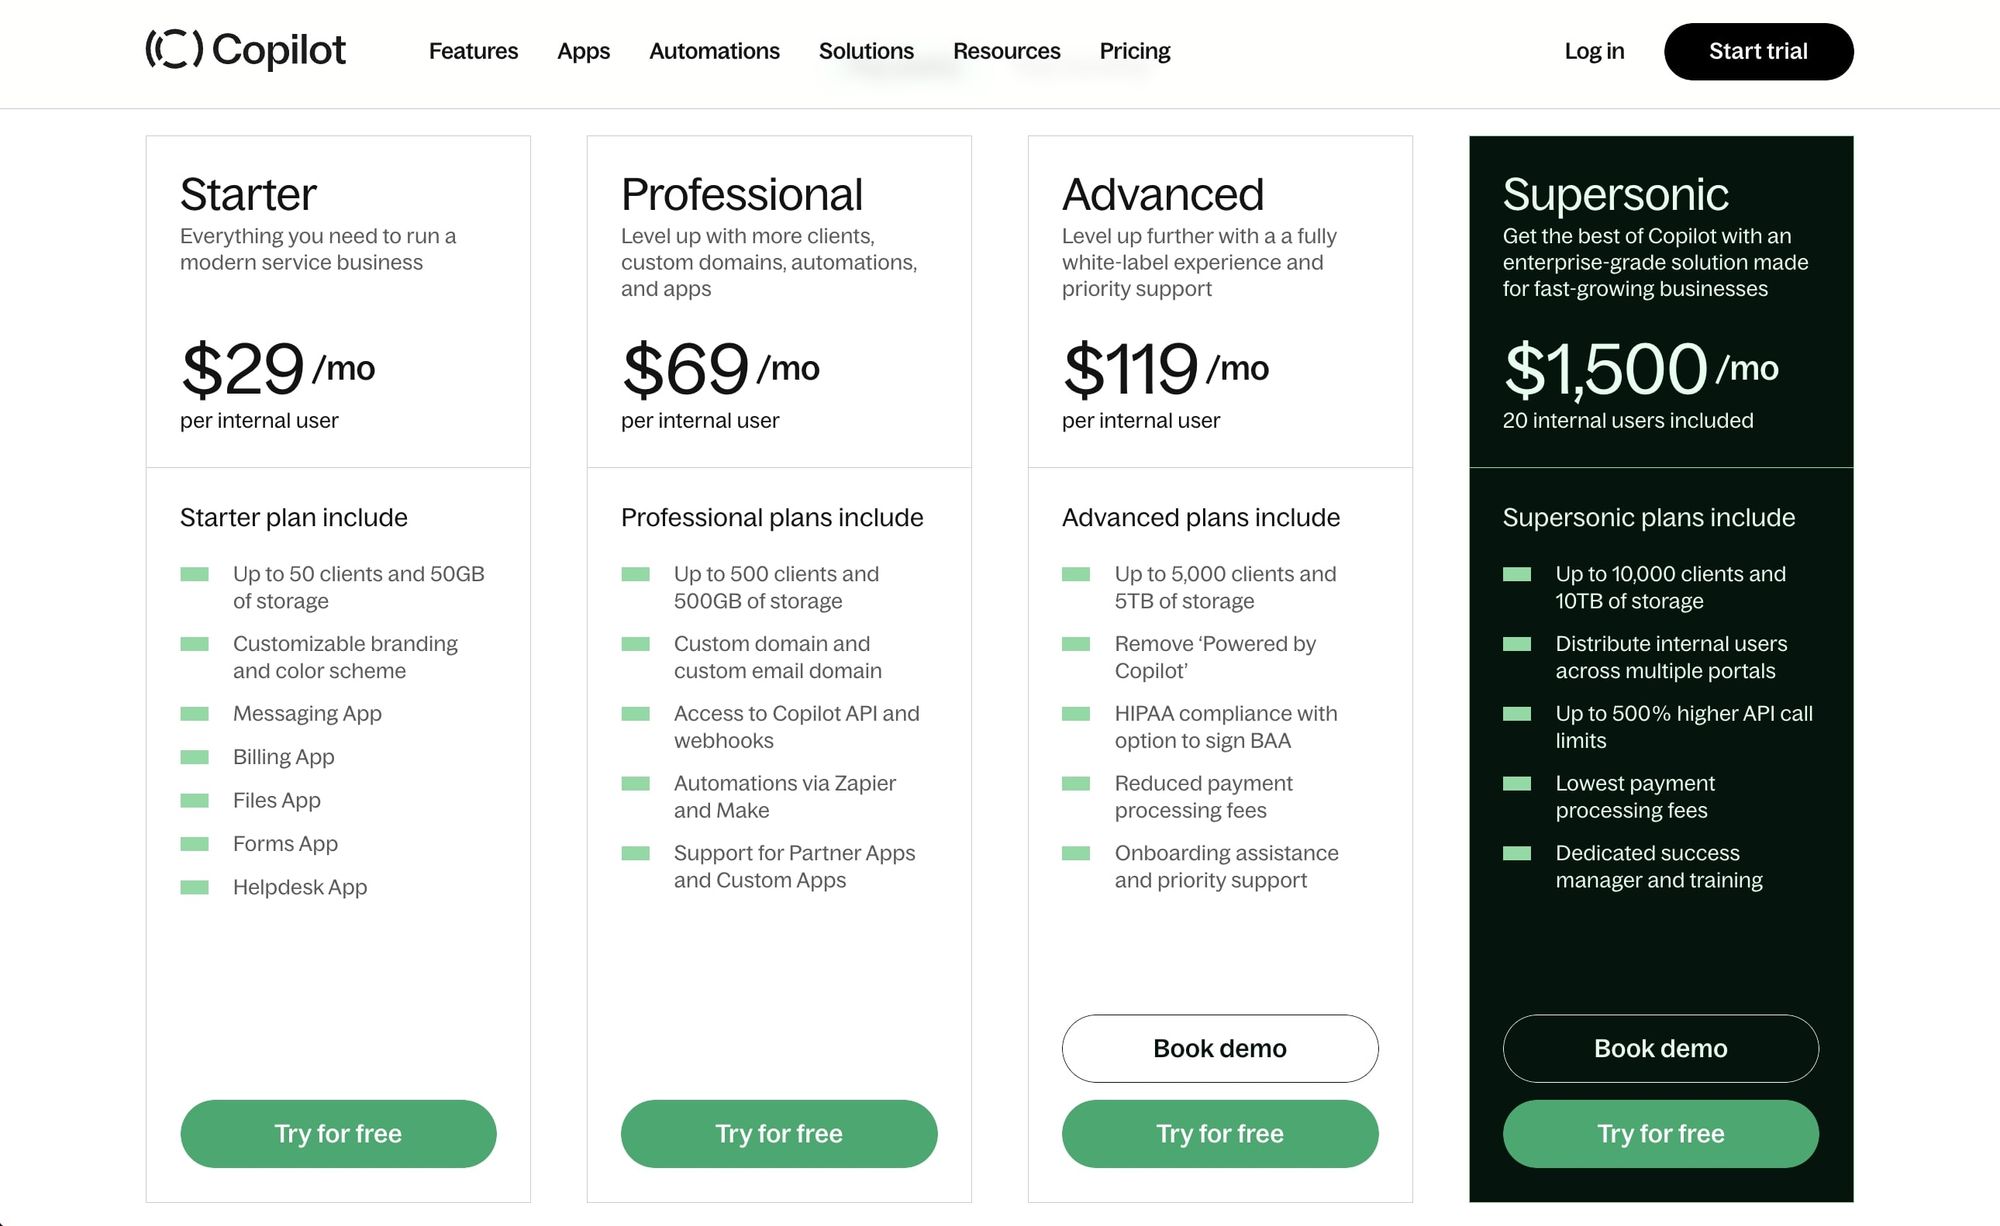Expand the Resources dropdown
This screenshot has height=1226, width=2000.
[x=1006, y=51]
